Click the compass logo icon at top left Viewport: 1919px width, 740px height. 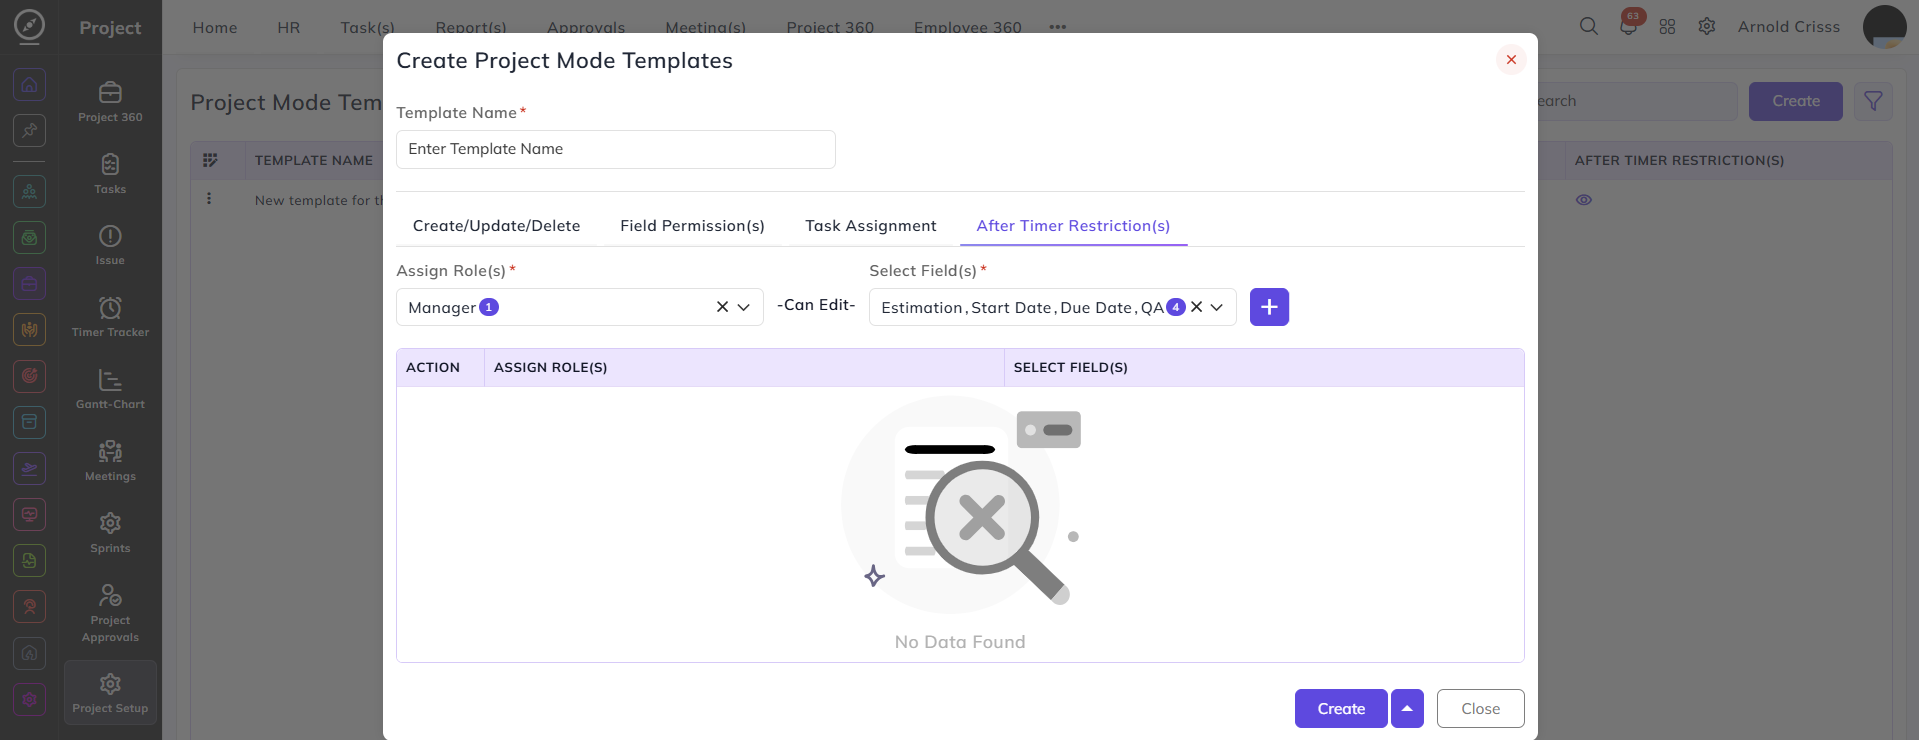click(x=29, y=26)
